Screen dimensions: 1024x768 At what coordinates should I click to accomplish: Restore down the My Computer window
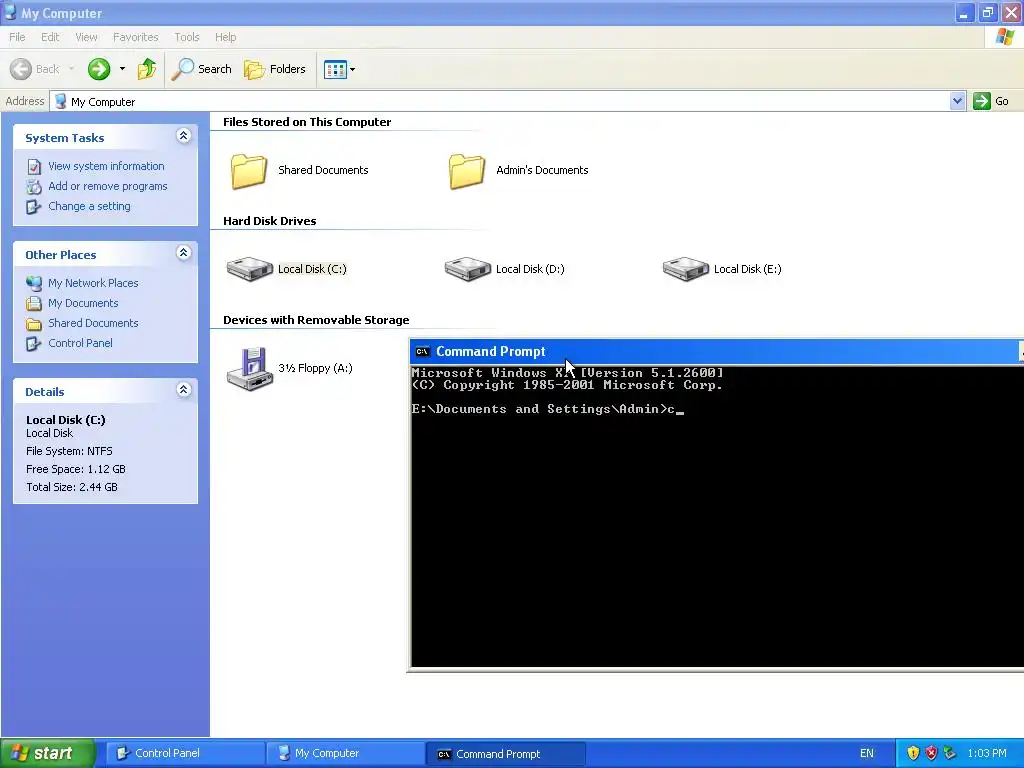[988, 12]
